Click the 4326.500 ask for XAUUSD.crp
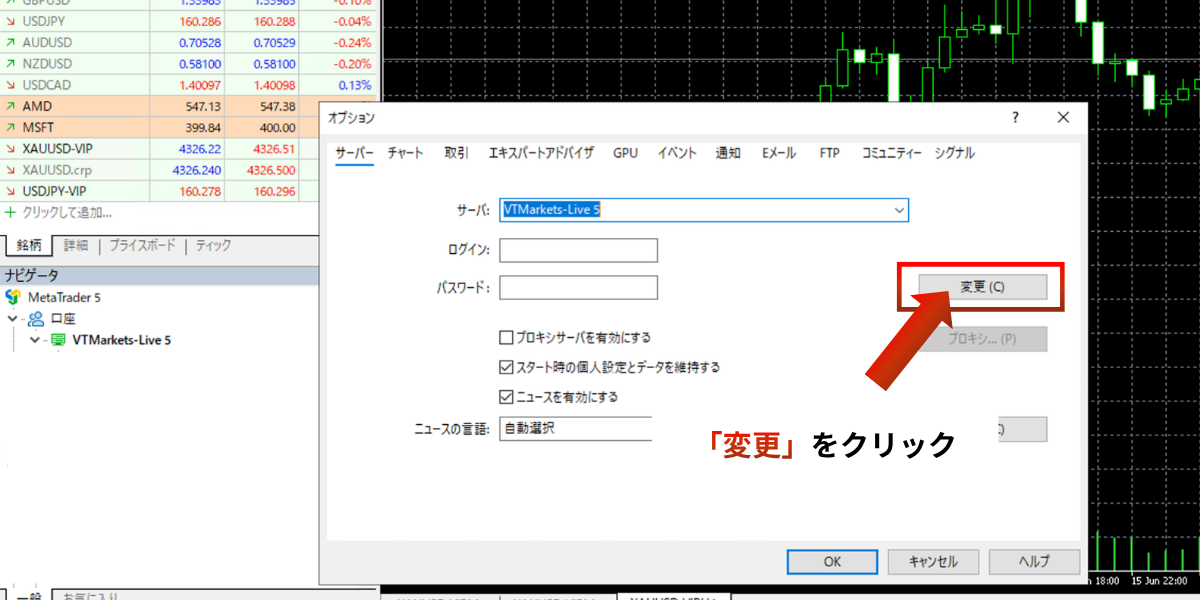Viewport: 1200px width, 600px height. tap(271, 169)
